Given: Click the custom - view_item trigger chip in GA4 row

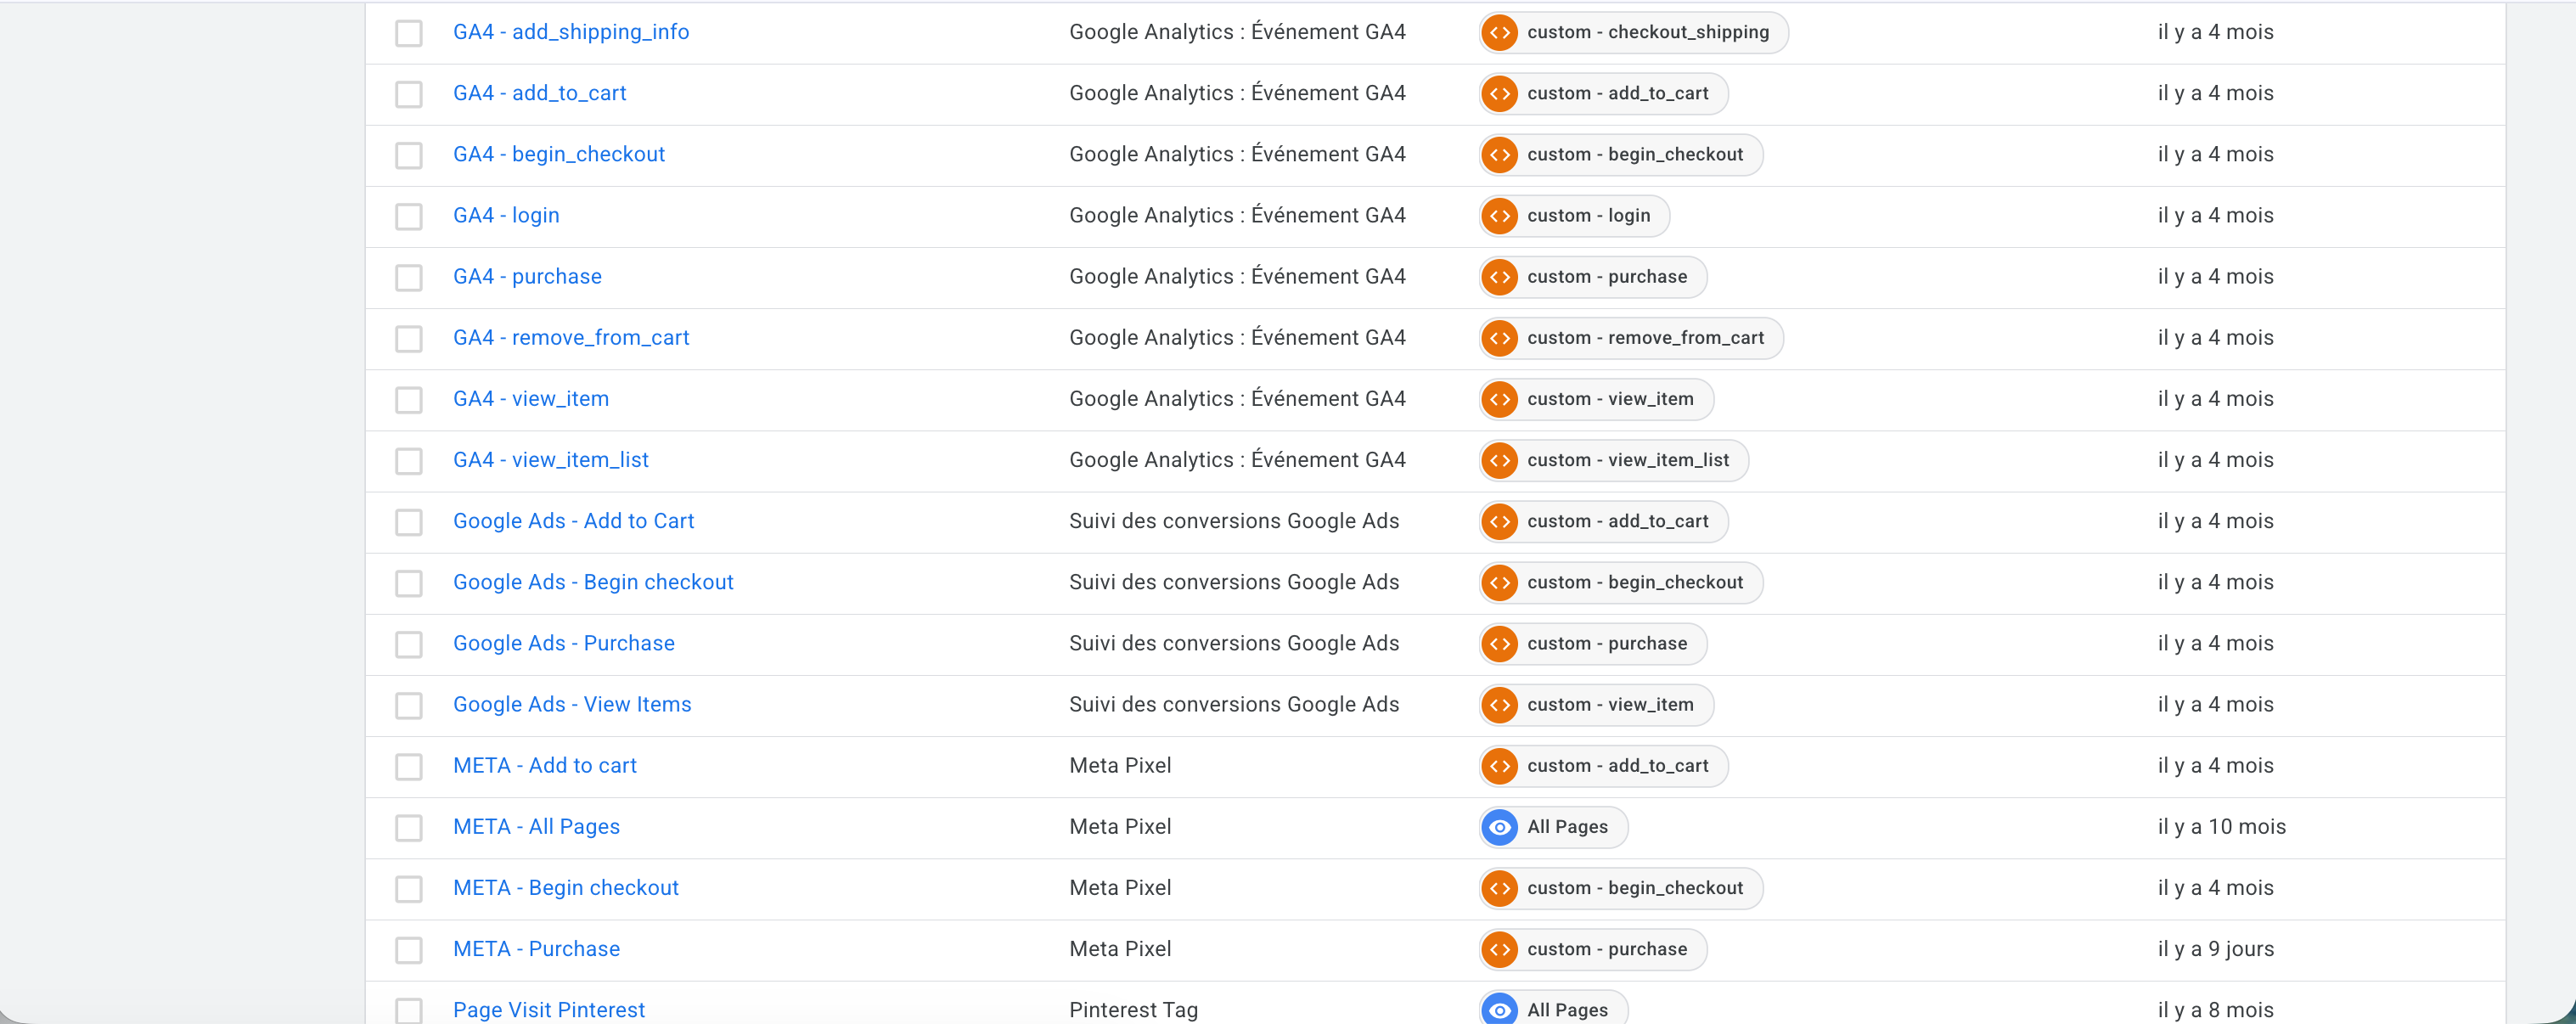Looking at the screenshot, I should (1609, 399).
